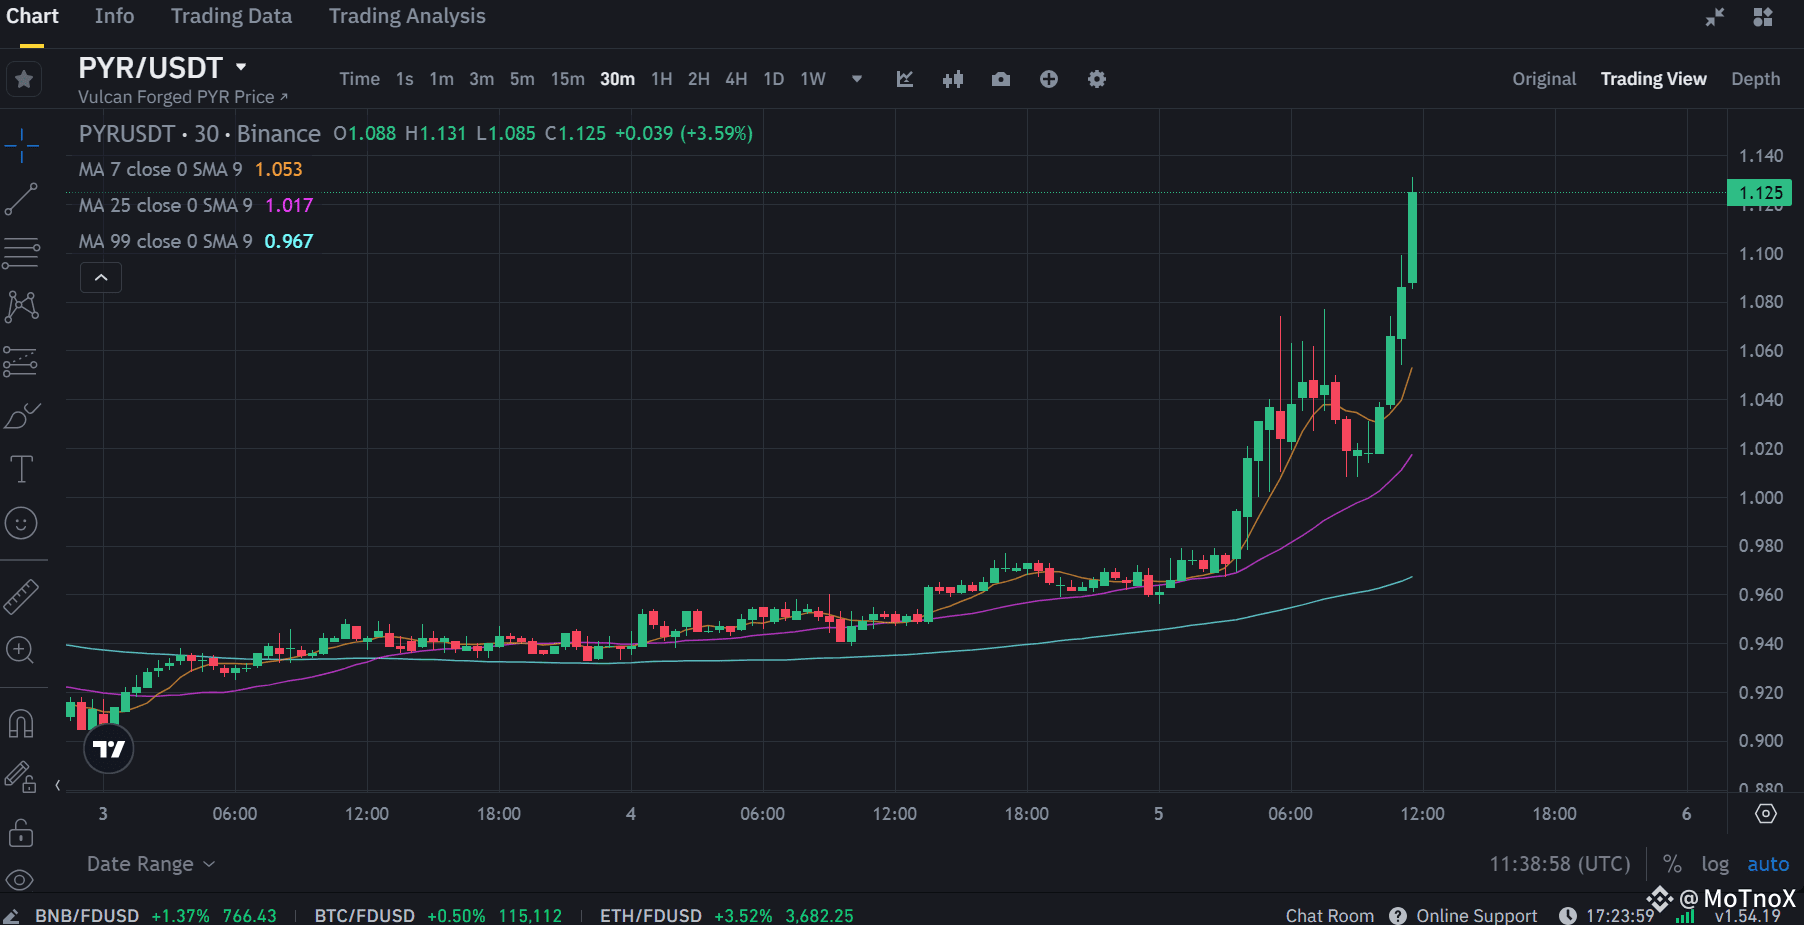Select the Time line interval
1804x925 pixels.
pyautogui.click(x=359, y=79)
